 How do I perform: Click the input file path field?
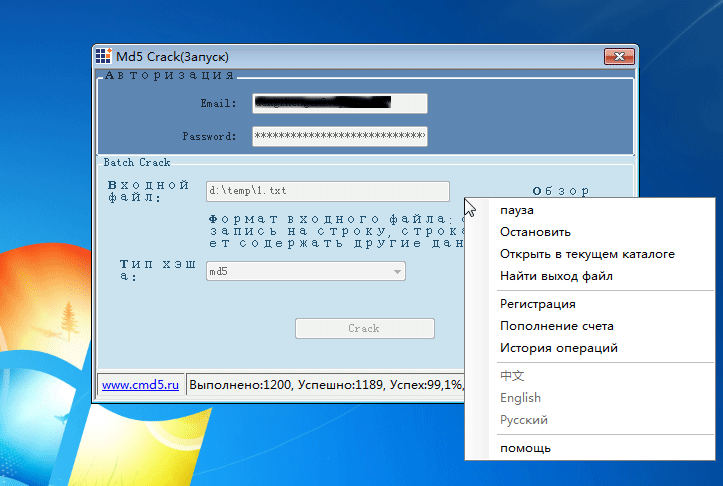coord(328,191)
